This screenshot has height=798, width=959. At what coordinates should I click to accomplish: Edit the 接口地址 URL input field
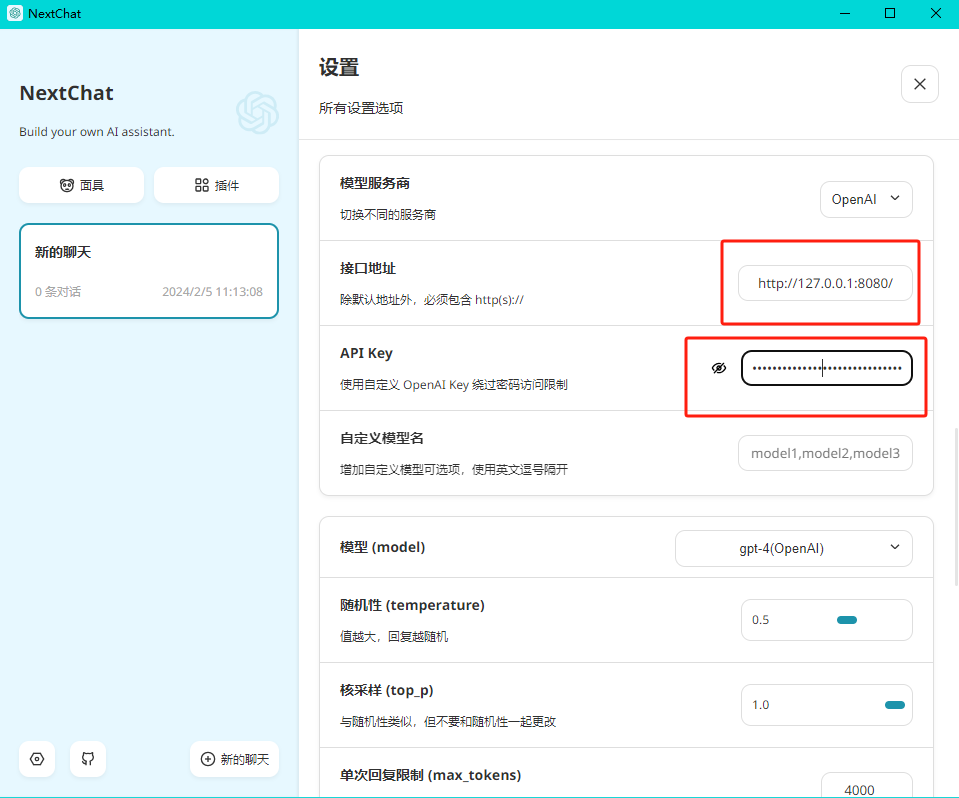point(825,283)
